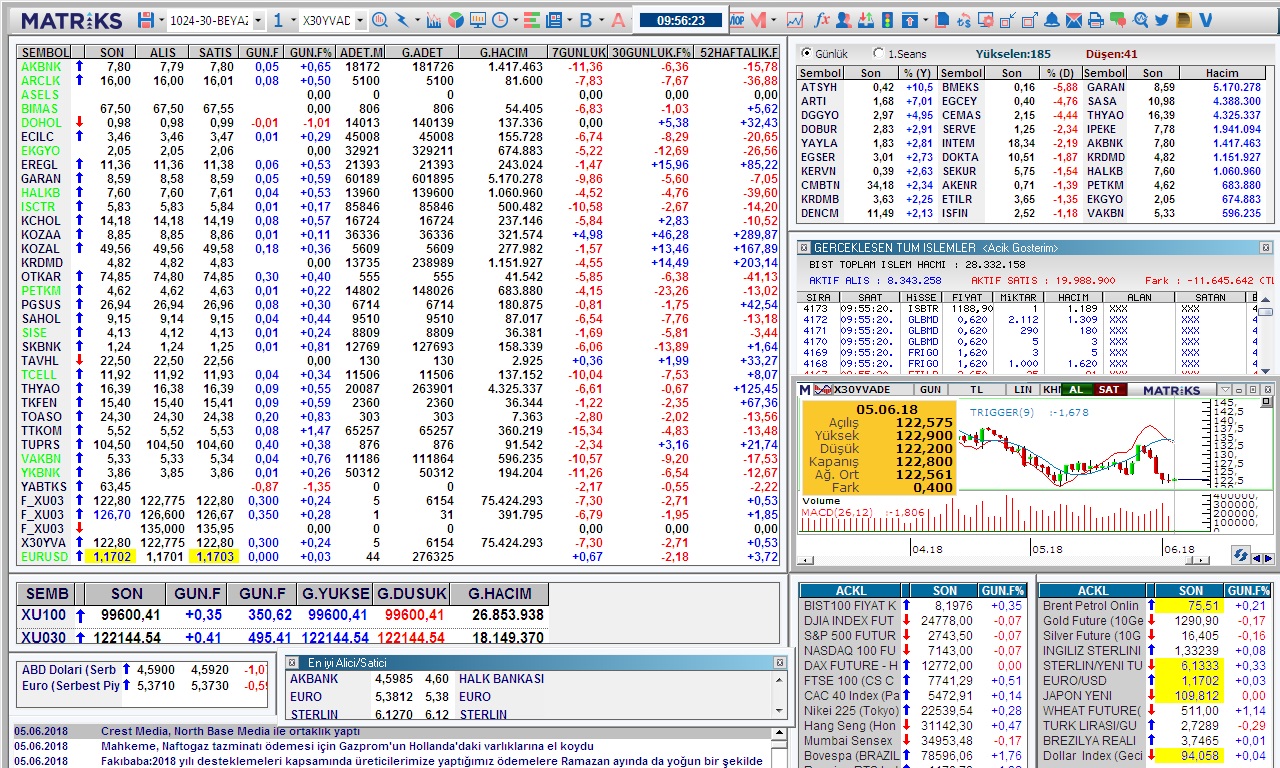Click the colored pie chart icon
The image size is (1280, 768).
455,20
